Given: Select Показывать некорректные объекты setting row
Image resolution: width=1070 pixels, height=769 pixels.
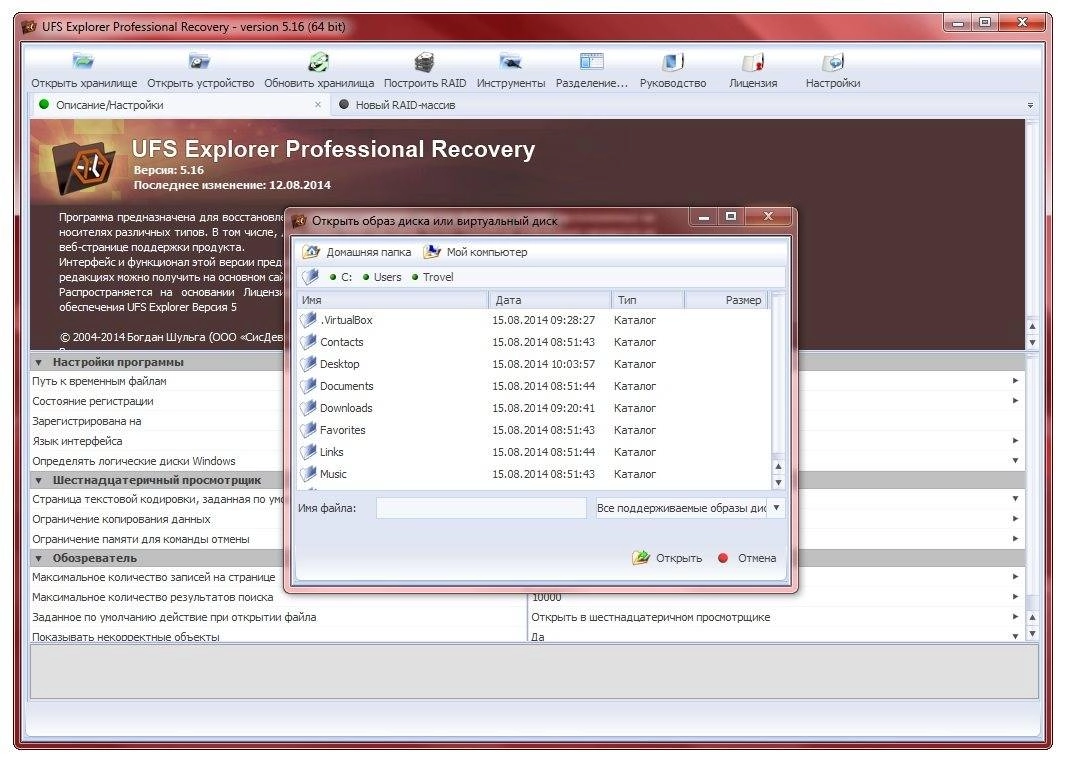Looking at the screenshot, I should (126, 637).
